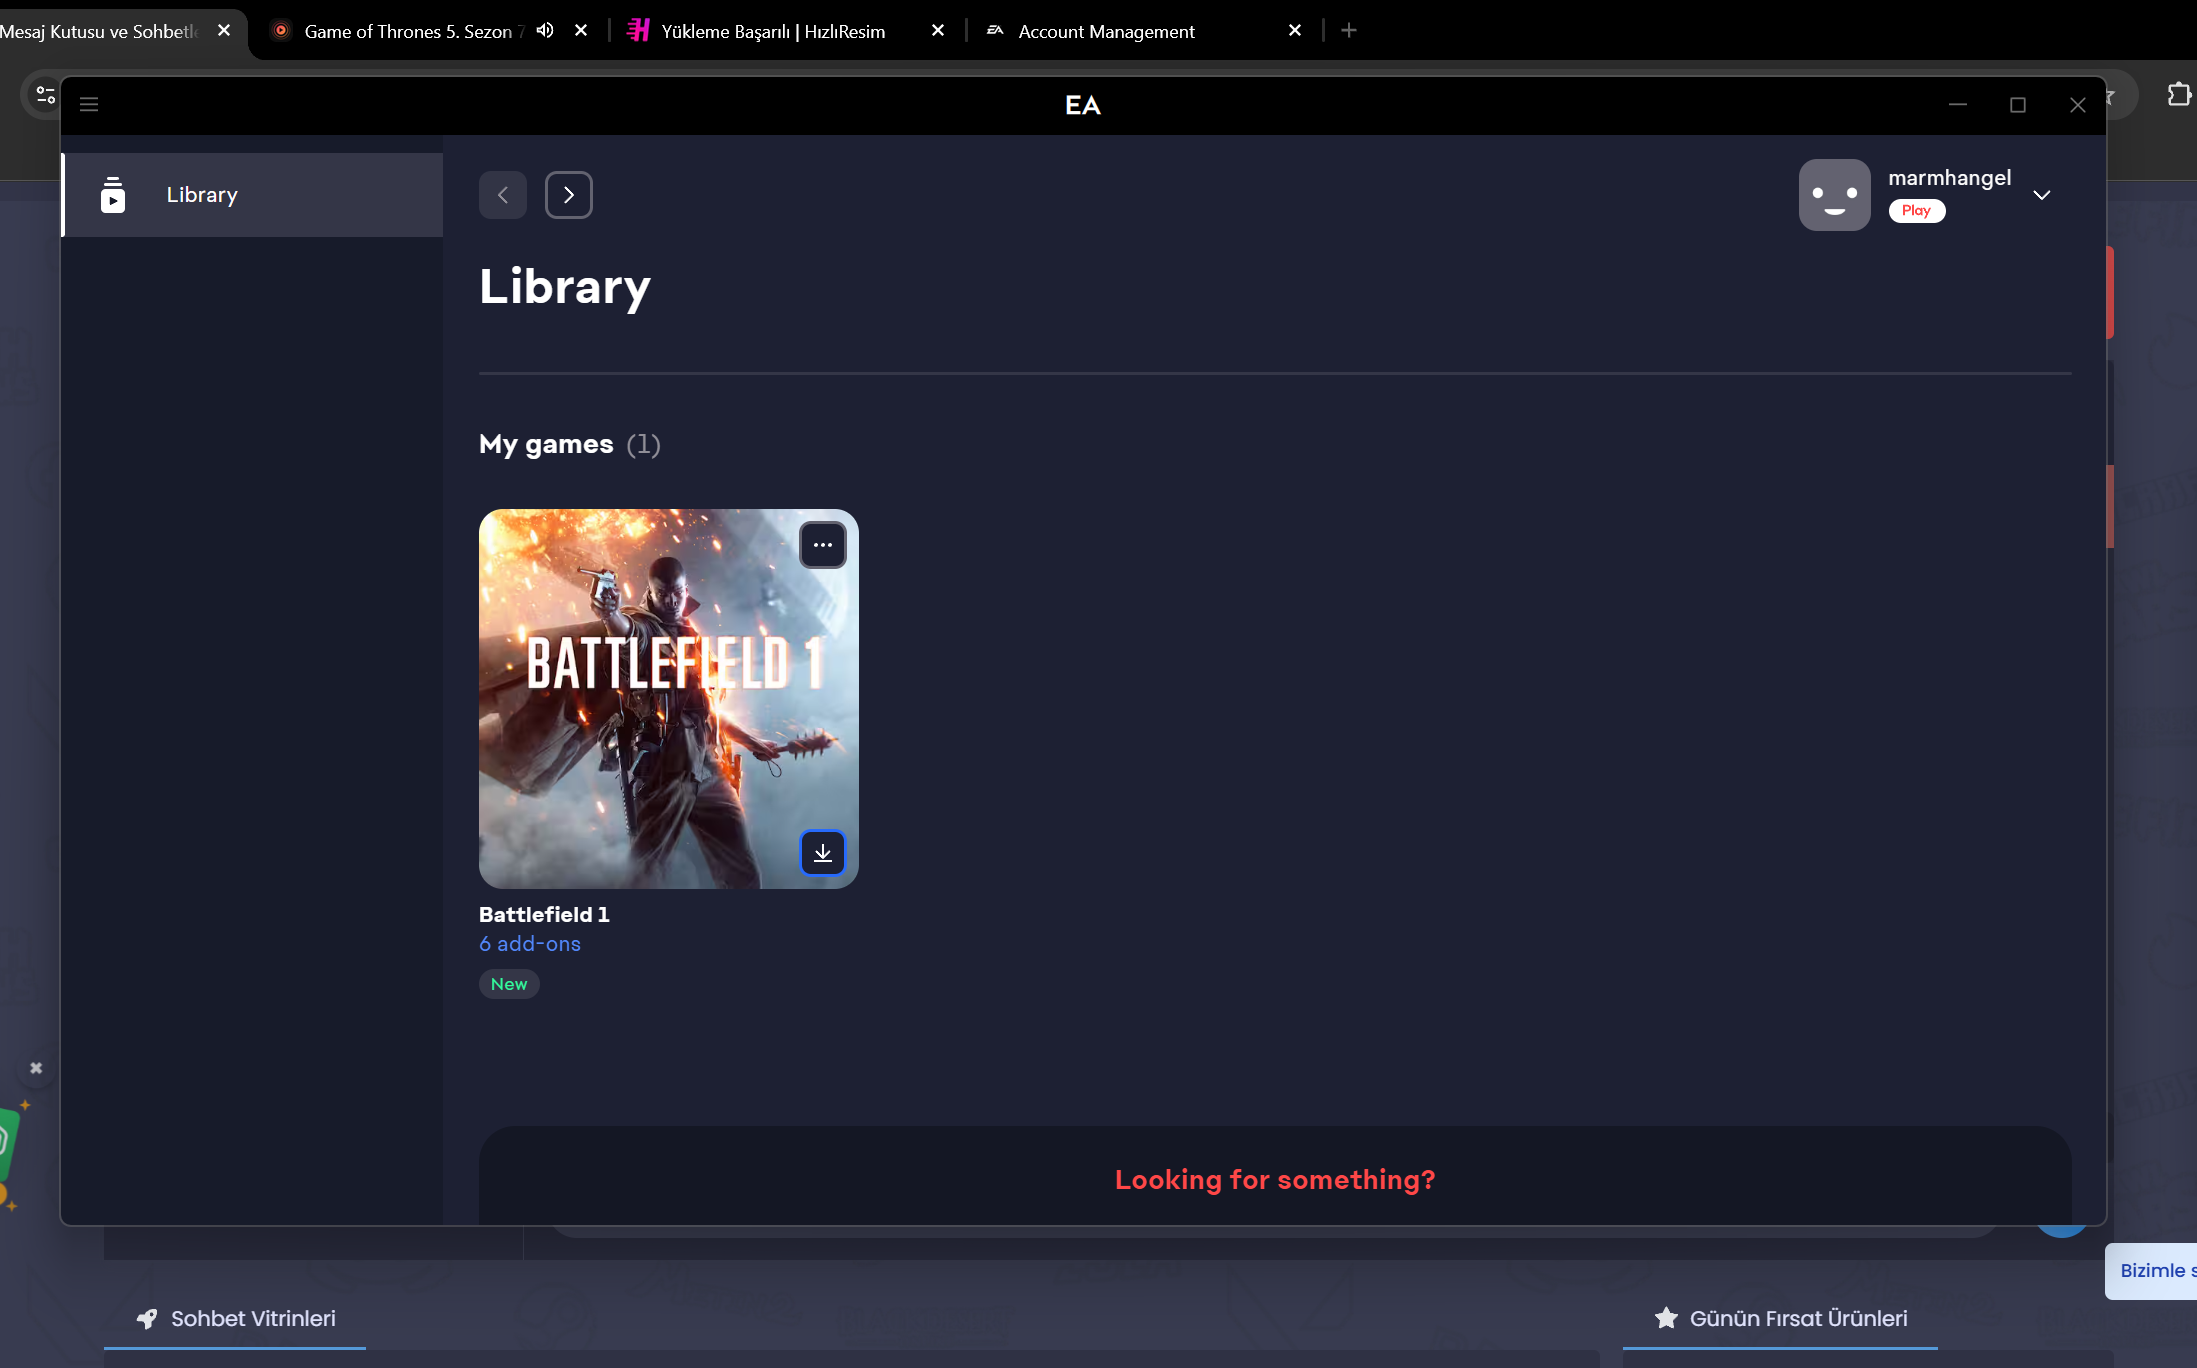Click the Bizimle chat button in browser
Viewport: 2197px width, 1368px height.
click(2152, 1271)
